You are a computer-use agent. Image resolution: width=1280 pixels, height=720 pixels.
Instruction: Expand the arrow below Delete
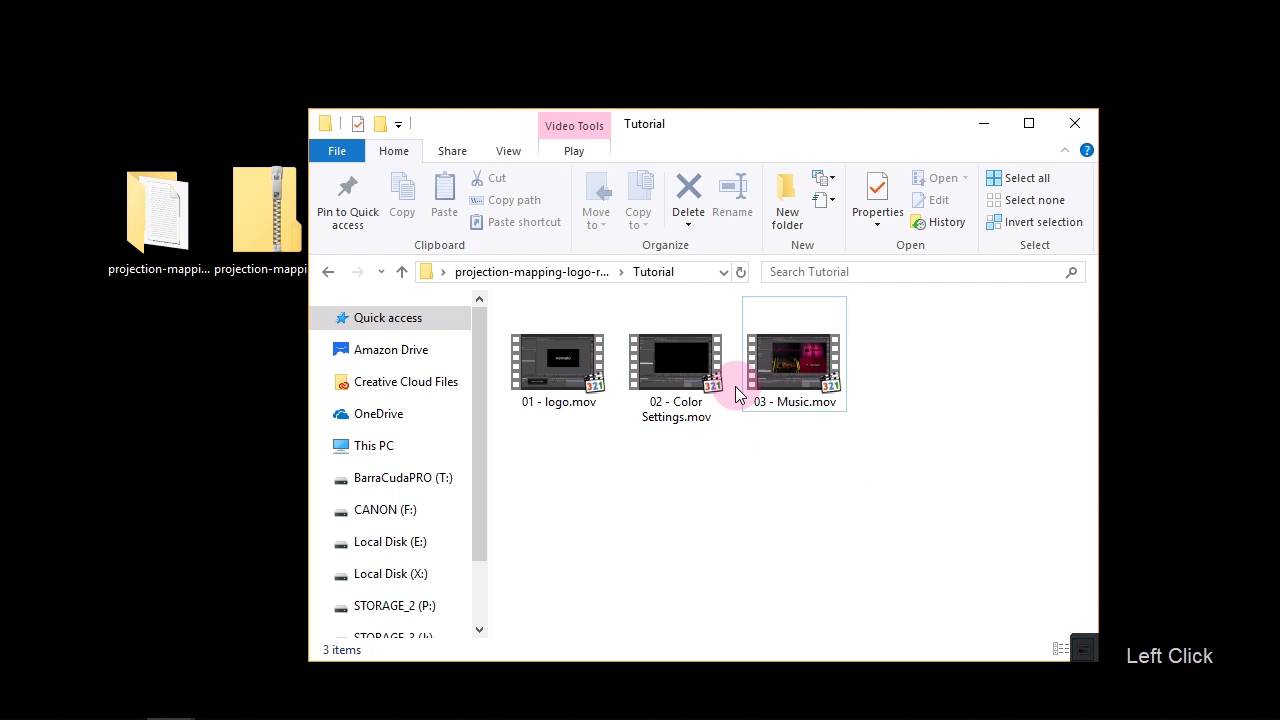point(688,225)
